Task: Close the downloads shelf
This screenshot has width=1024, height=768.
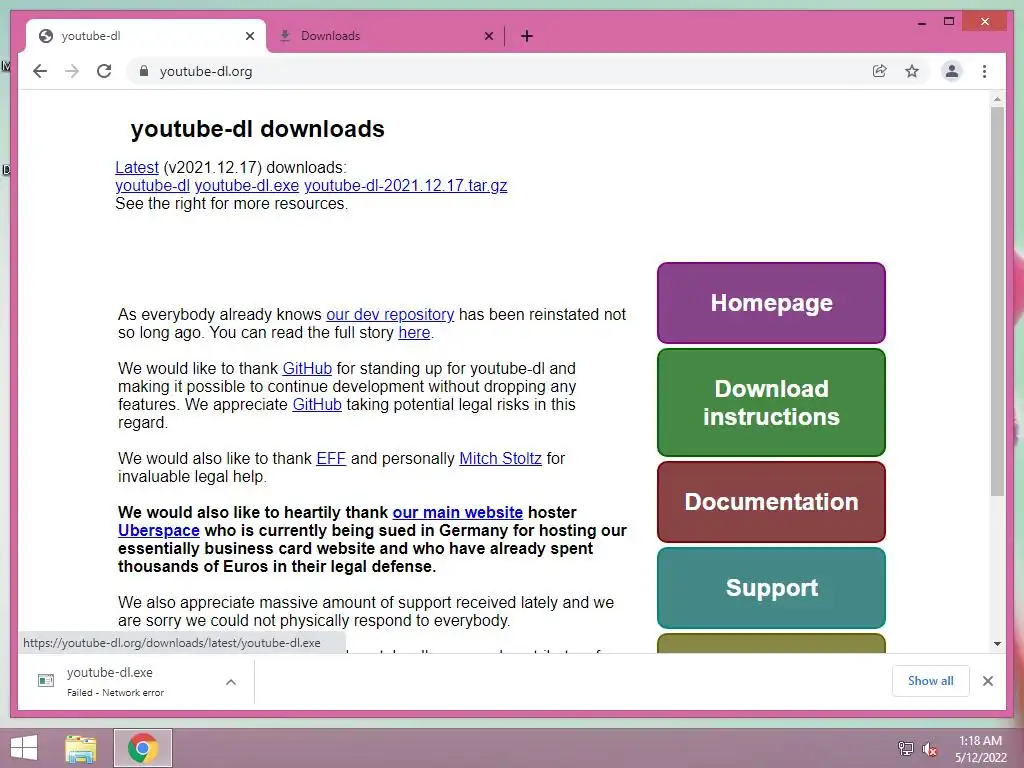Action: (987, 681)
